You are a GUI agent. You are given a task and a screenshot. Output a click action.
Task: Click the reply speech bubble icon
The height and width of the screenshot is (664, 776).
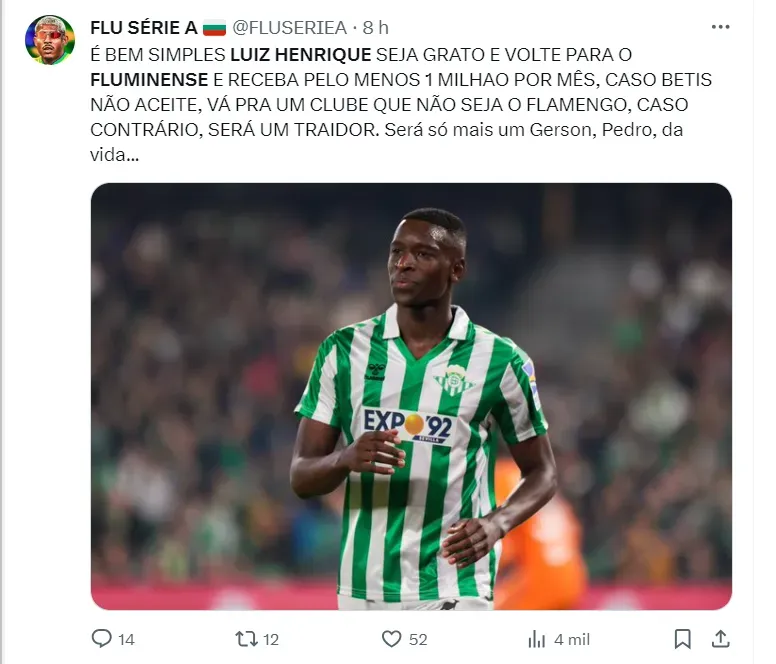(x=101, y=638)
